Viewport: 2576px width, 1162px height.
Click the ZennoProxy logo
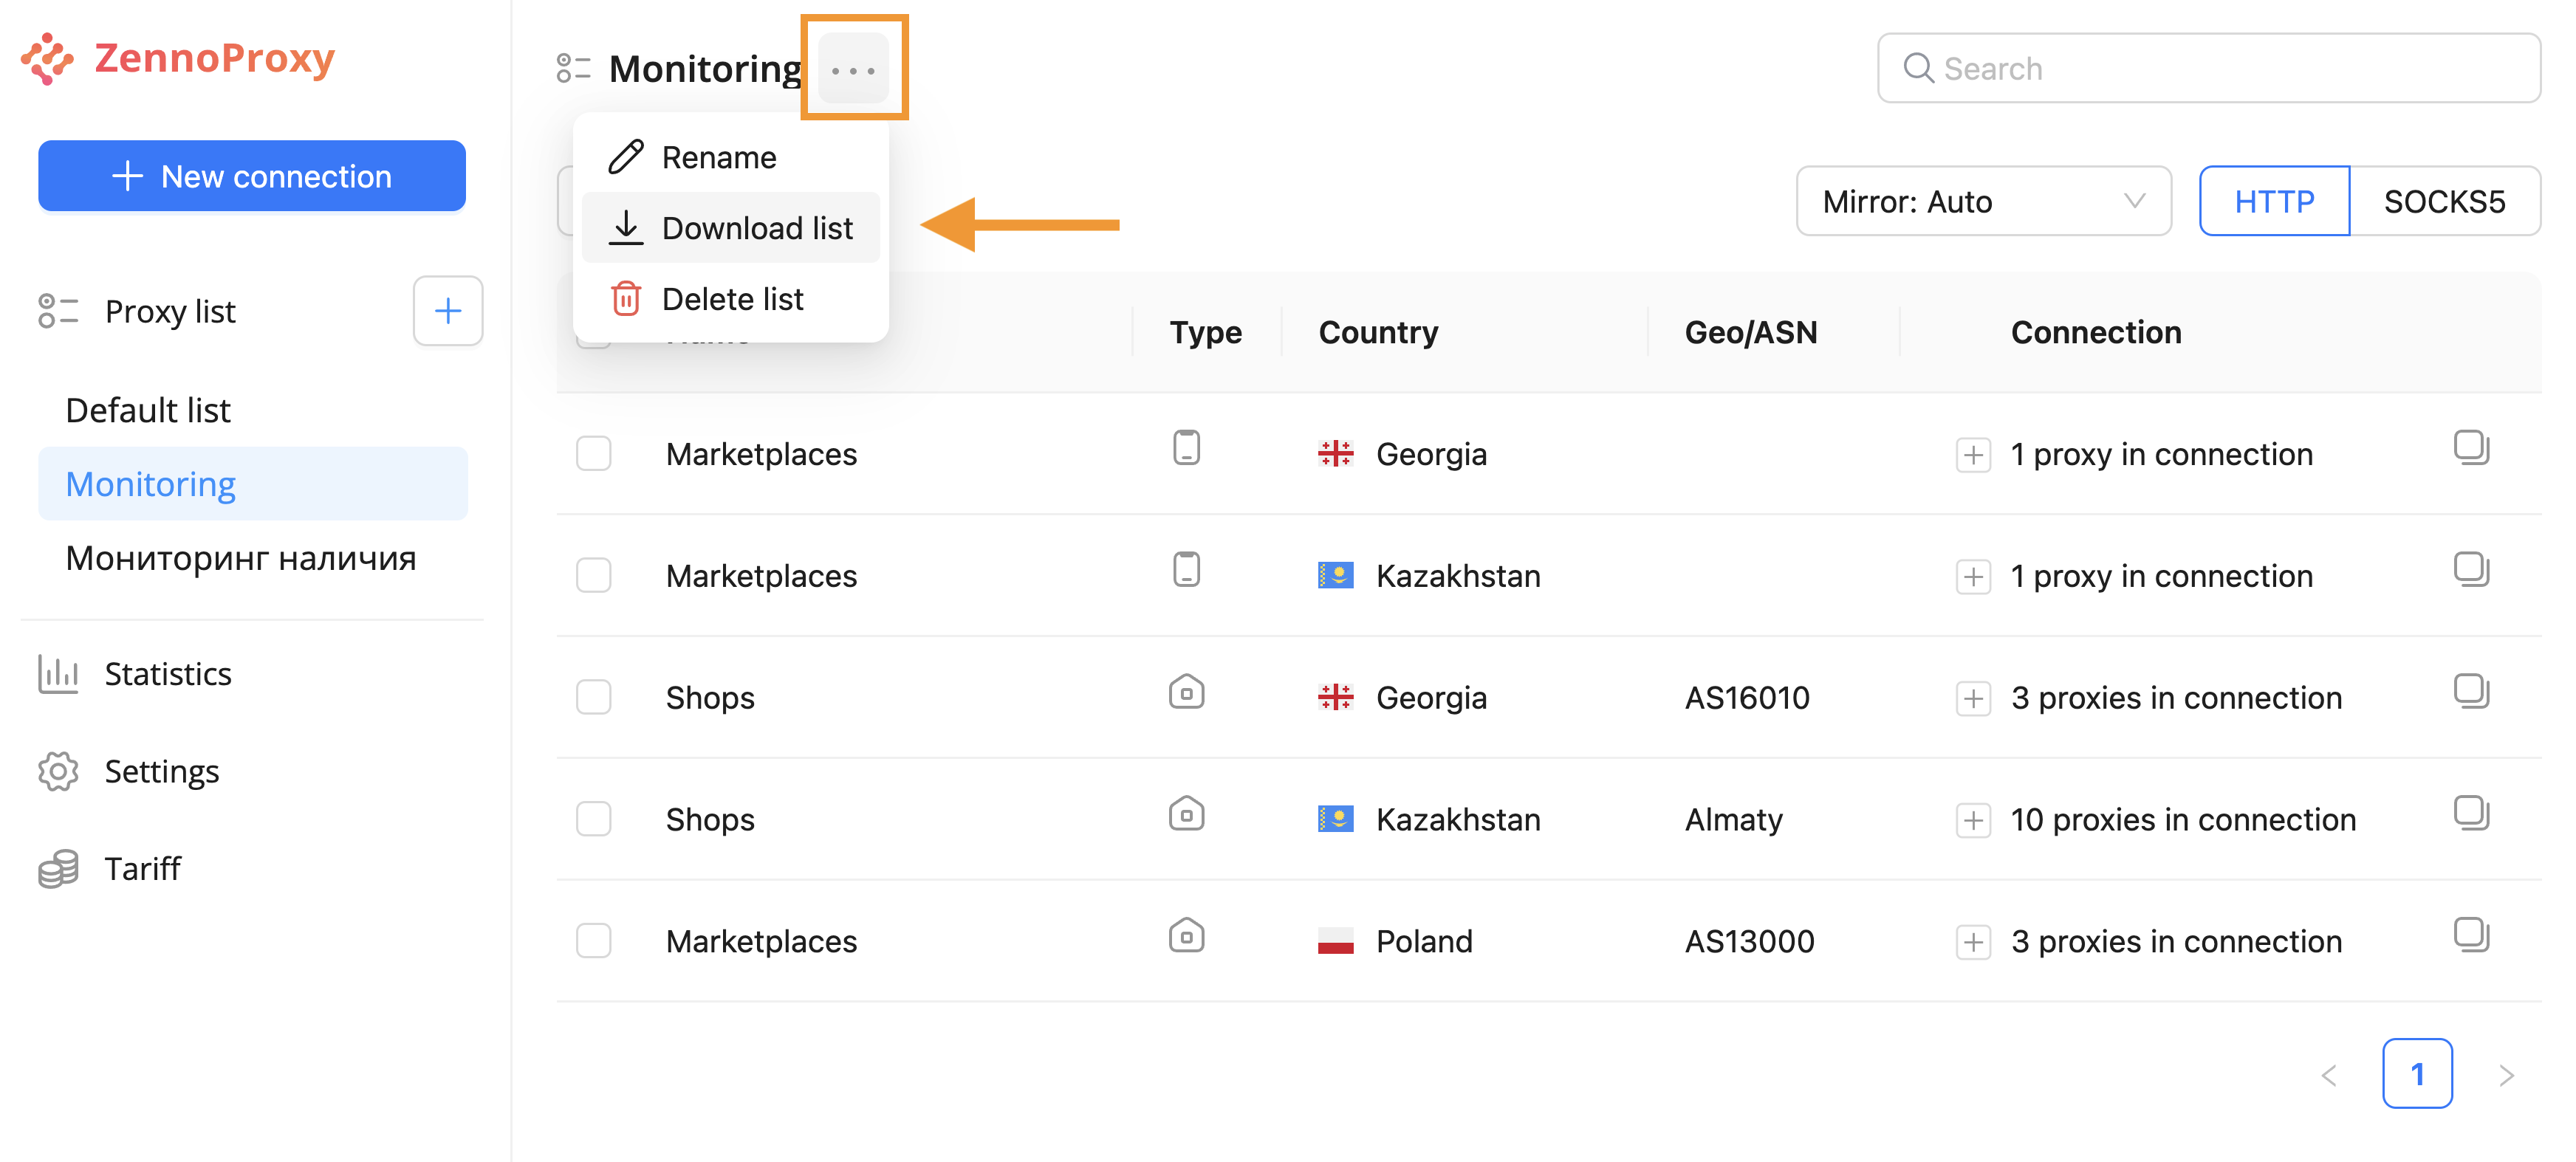pyautogui.click(x=178, y=58)
